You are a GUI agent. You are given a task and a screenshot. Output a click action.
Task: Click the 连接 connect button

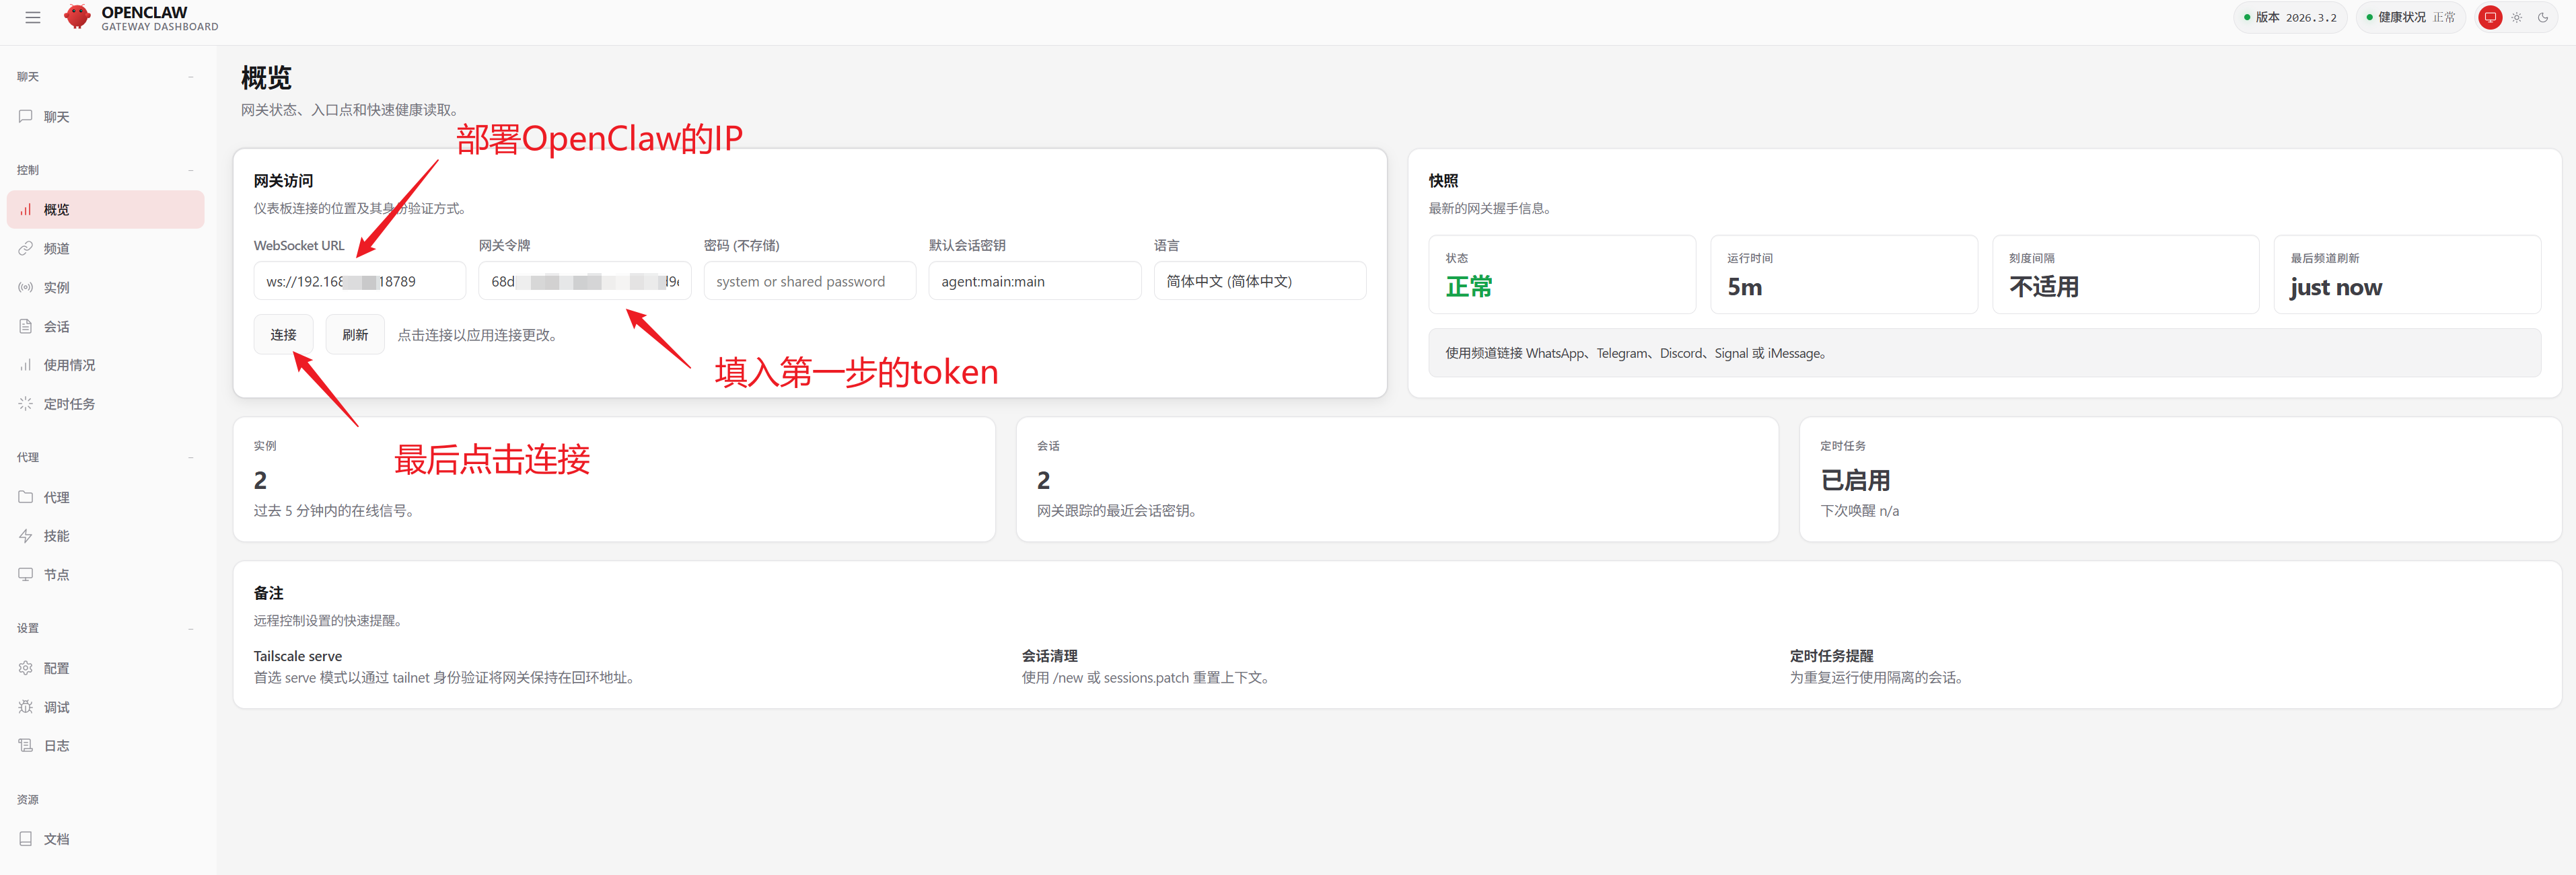click(x=283, y=335)
